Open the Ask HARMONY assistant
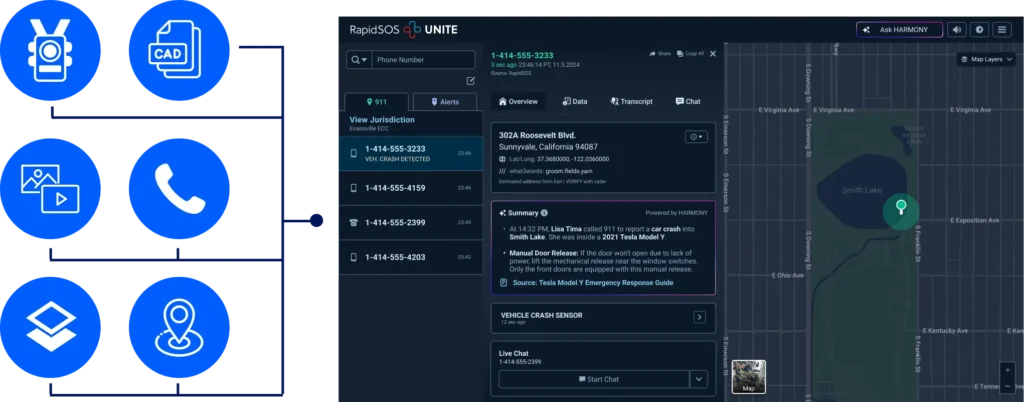This screenshot has height=402, width=1024. coord(899,29)
